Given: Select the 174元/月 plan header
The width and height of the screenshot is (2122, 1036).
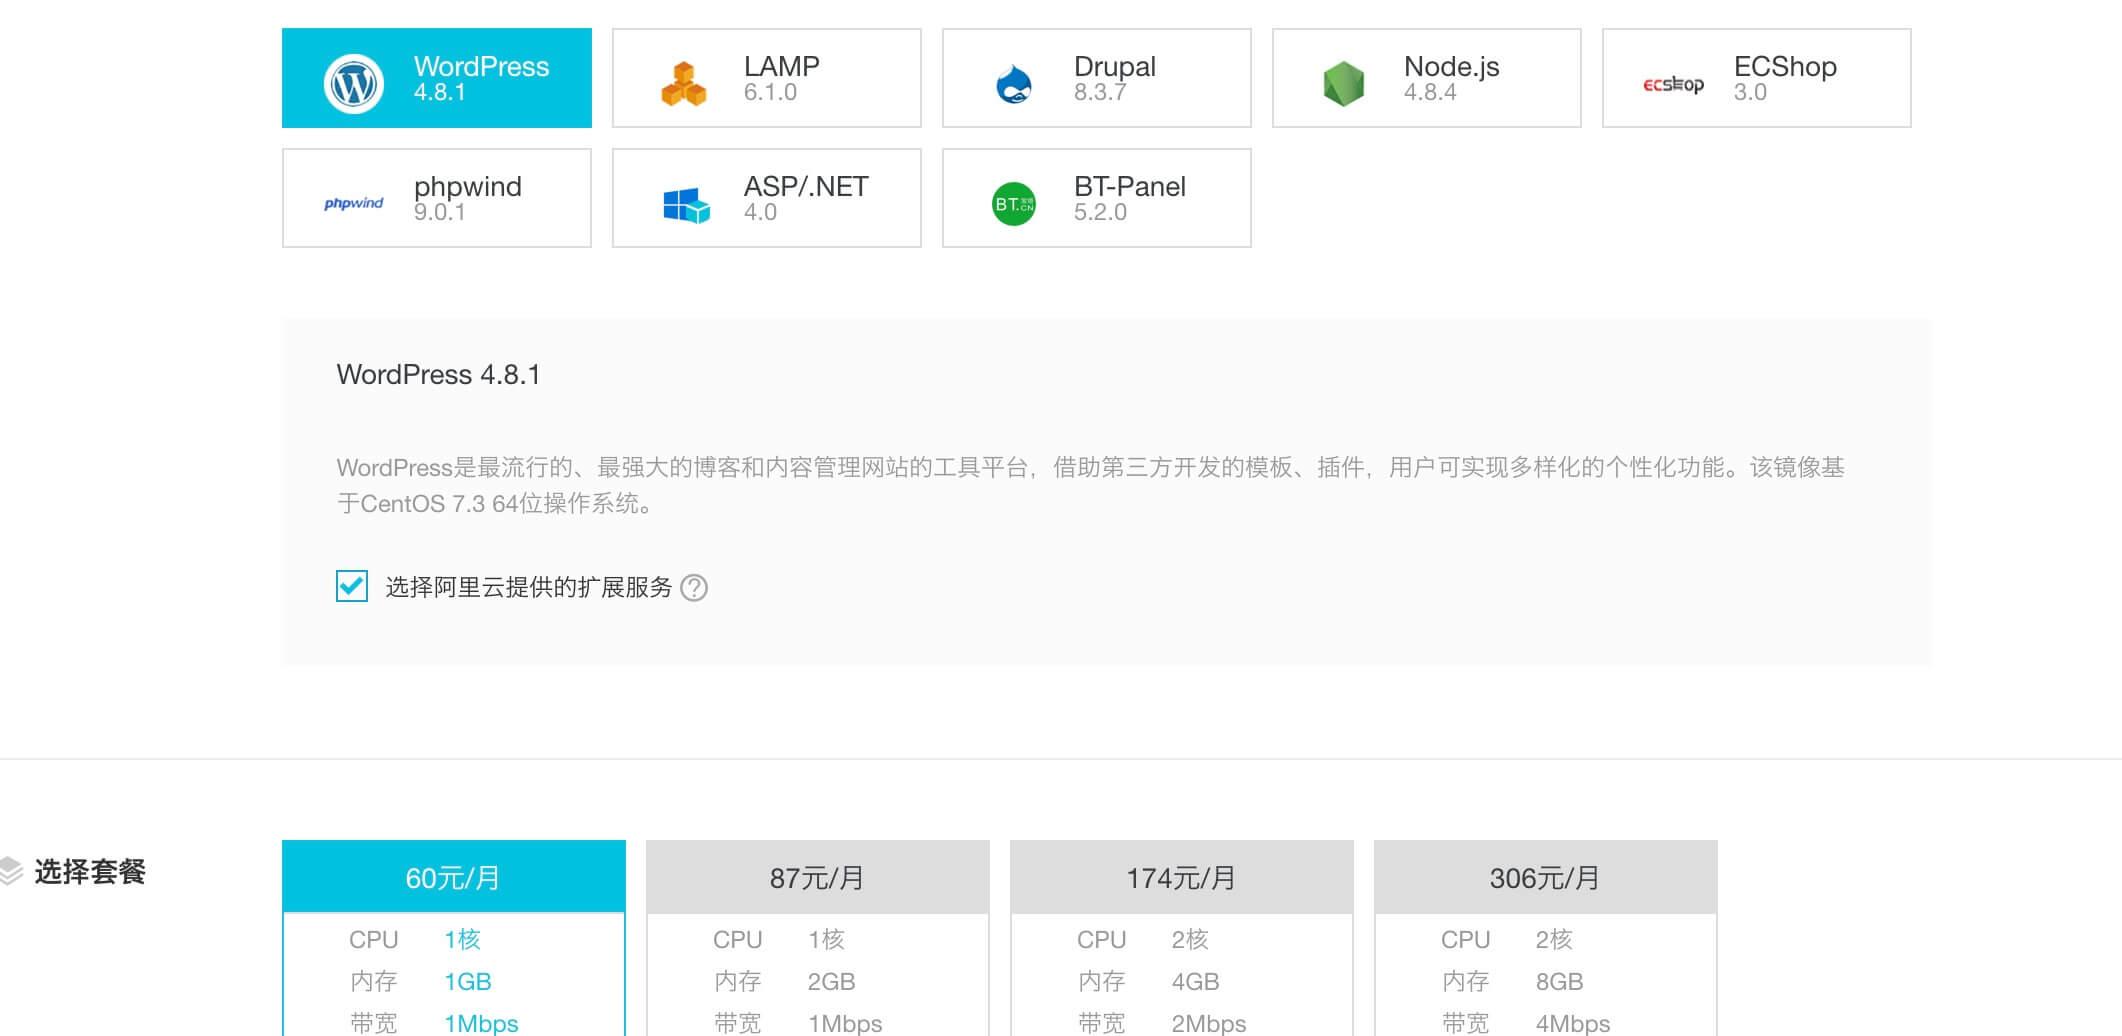Looking at the screenshot, I should 1182,877.
